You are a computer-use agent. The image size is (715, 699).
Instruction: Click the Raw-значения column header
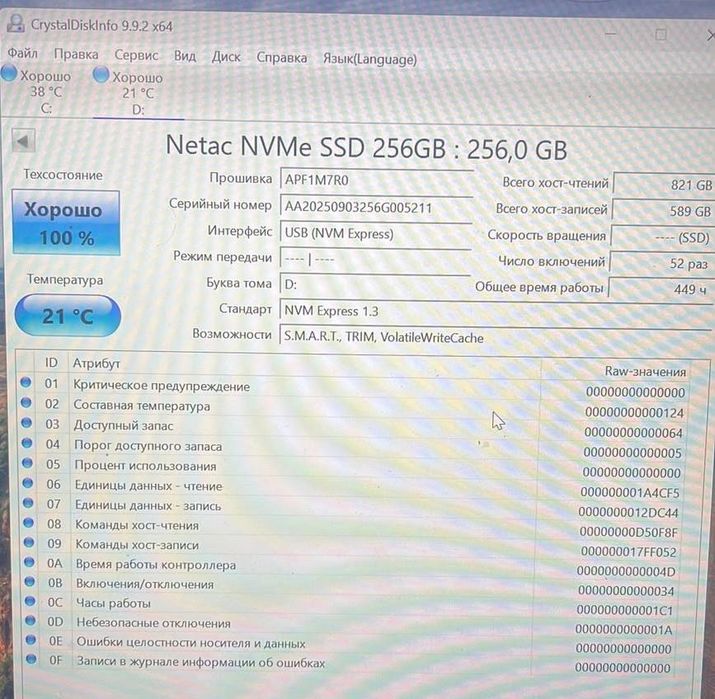click(645, 371)
